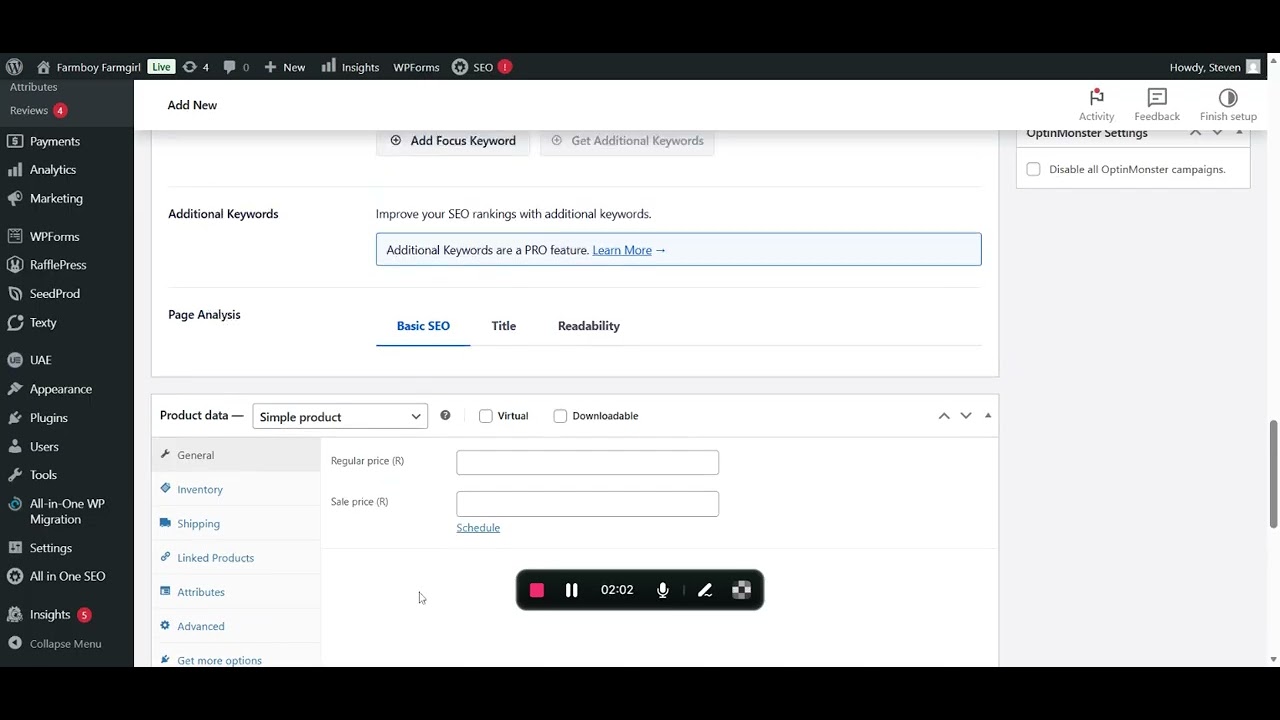The width and height of the screenshot is (1280, 720).
Task: Tick the Downloadable checkbox
Action: coord(560,416)
